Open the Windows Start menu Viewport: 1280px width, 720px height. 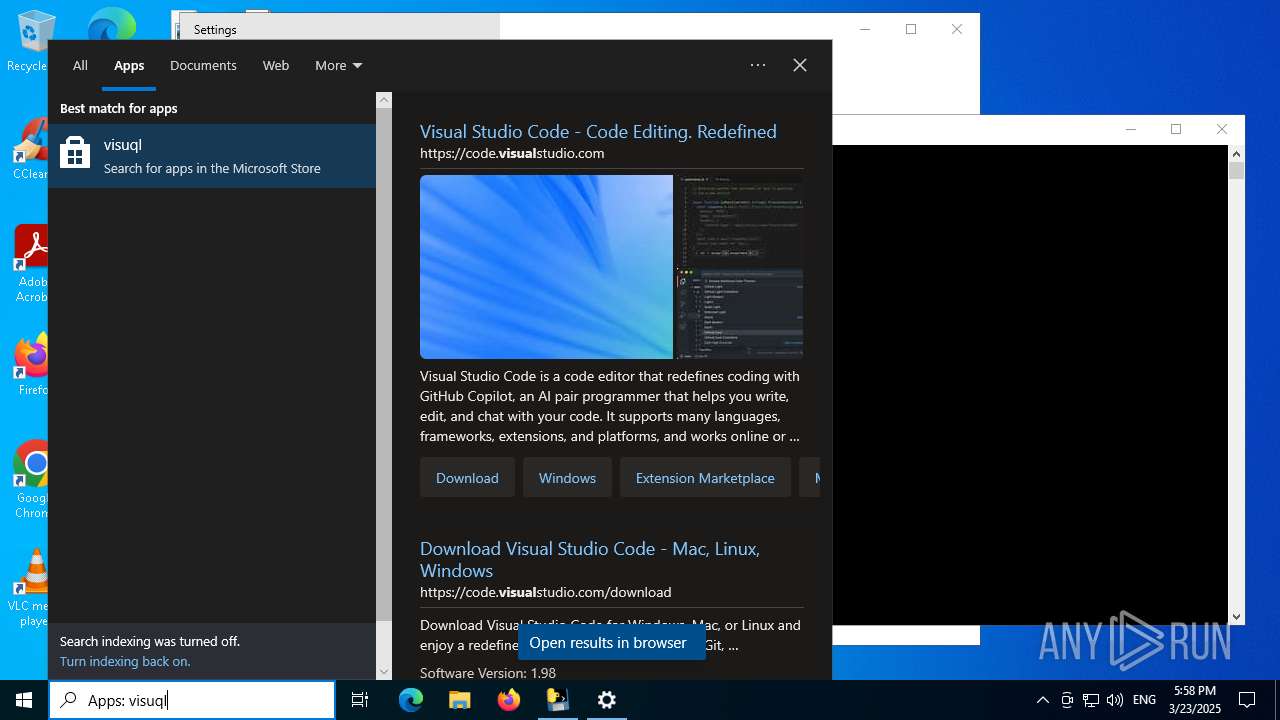24,700
